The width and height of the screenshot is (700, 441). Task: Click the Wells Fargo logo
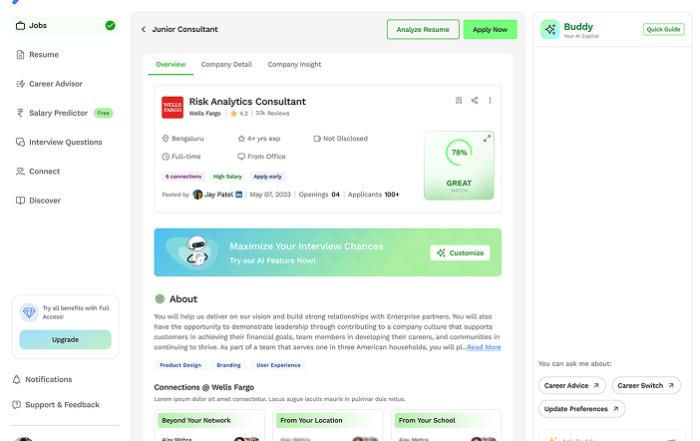[172, 108]
